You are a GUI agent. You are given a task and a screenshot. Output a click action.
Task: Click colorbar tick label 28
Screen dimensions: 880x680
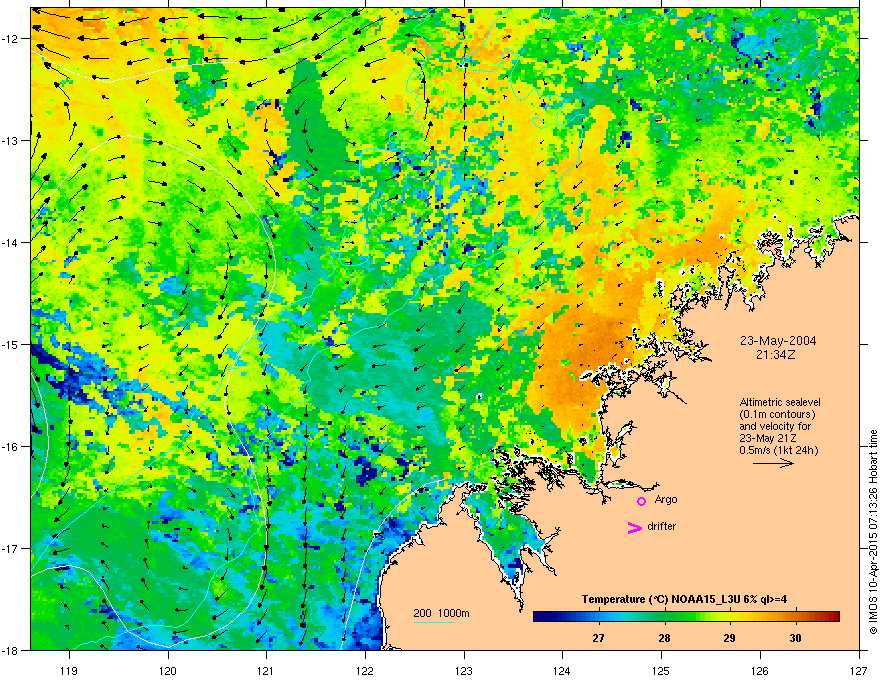[664, 638]
